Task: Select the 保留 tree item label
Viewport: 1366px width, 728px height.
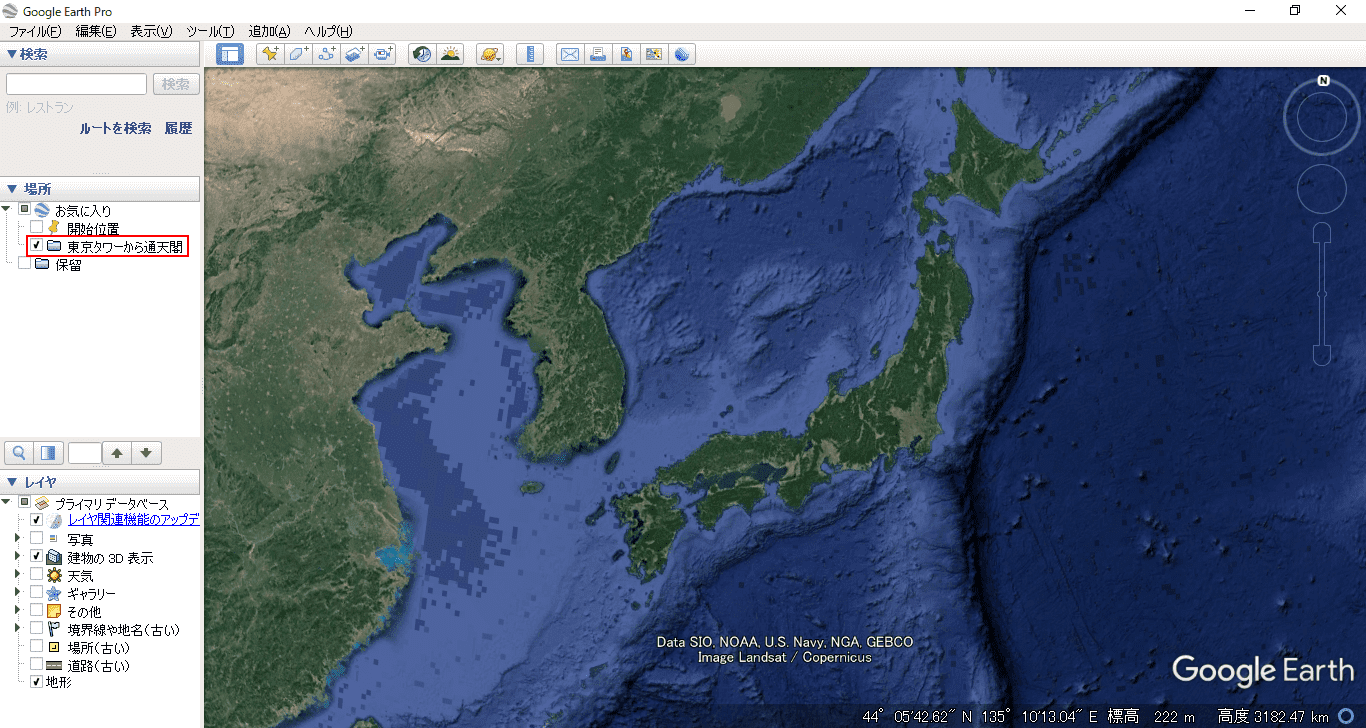Action: click(68, 264)
